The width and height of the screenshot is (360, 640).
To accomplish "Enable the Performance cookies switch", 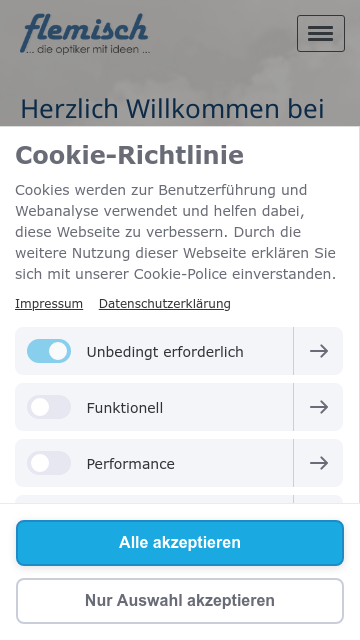I will 49,463.
